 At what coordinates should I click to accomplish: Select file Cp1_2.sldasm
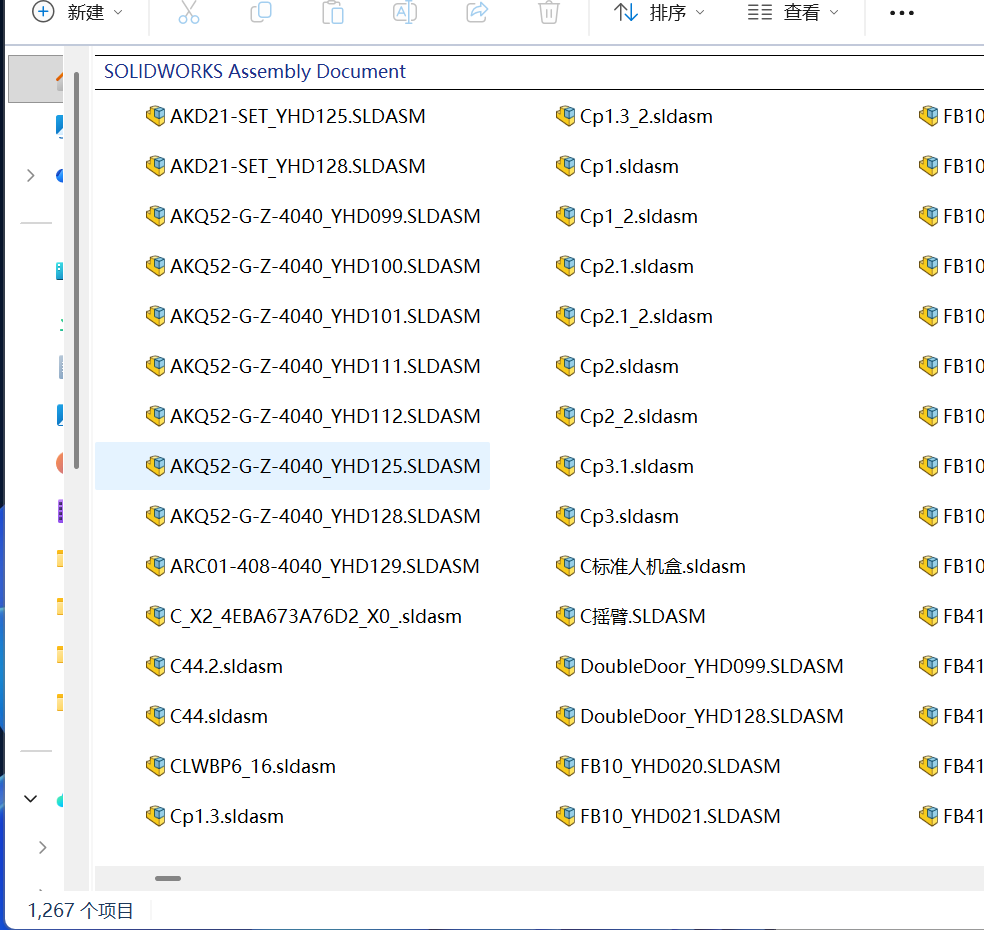point(626,216)
